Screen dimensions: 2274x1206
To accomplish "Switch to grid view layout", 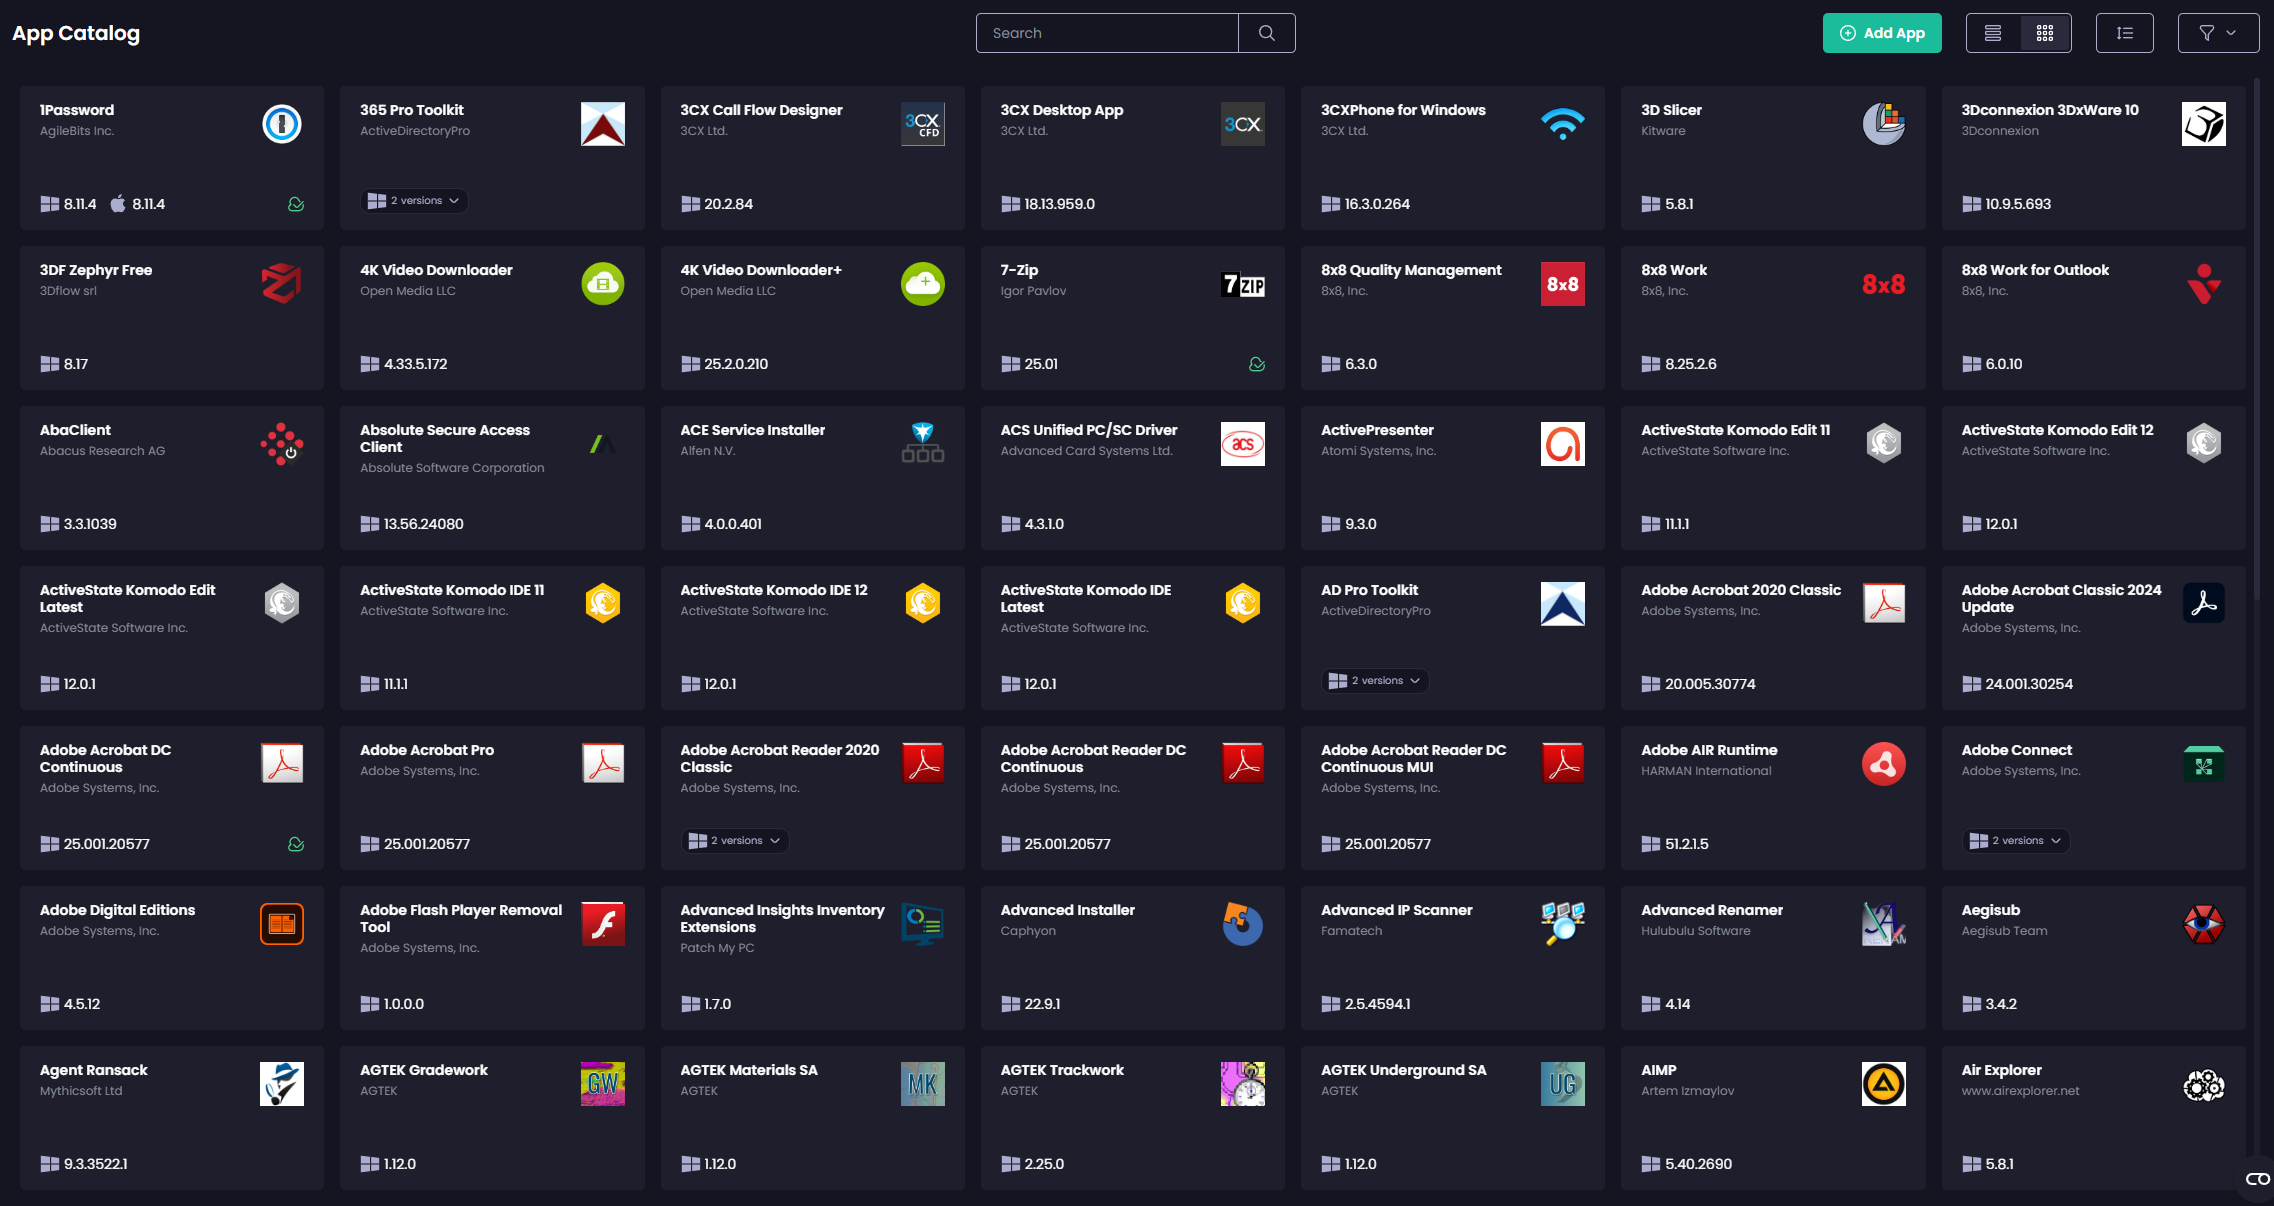I will pyautogui.click(x=2045, y=33).
